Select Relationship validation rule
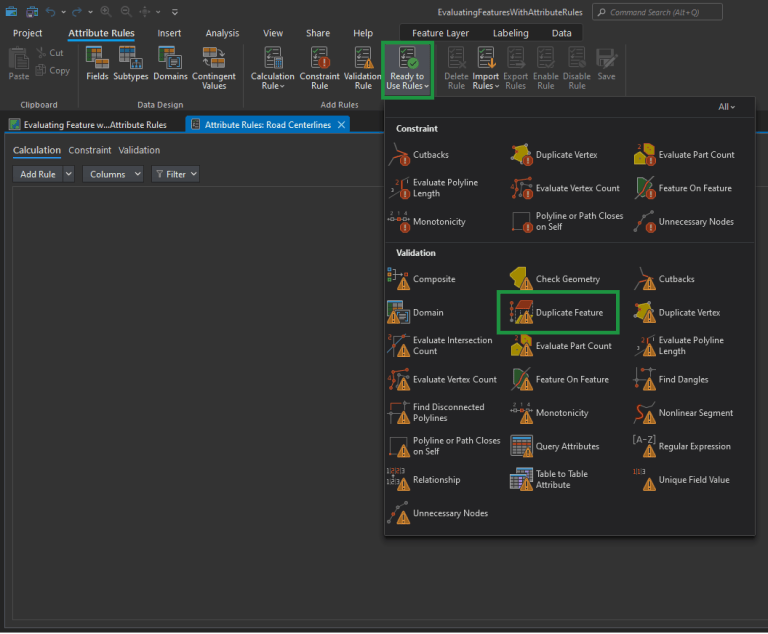 424,480
